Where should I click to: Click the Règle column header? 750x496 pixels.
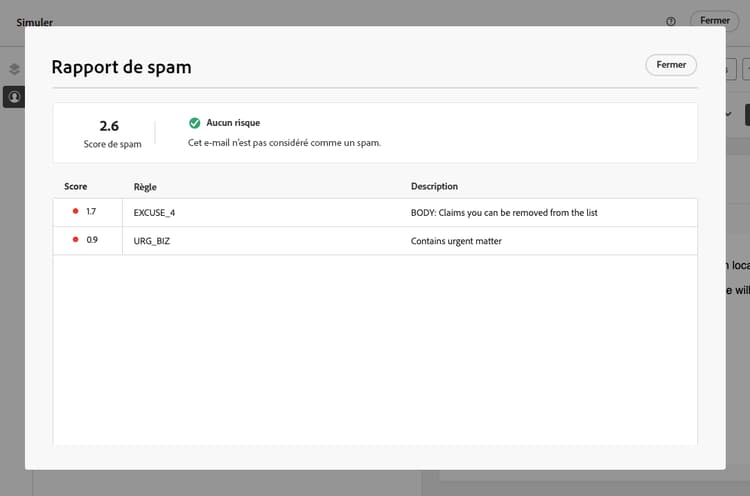145,187
